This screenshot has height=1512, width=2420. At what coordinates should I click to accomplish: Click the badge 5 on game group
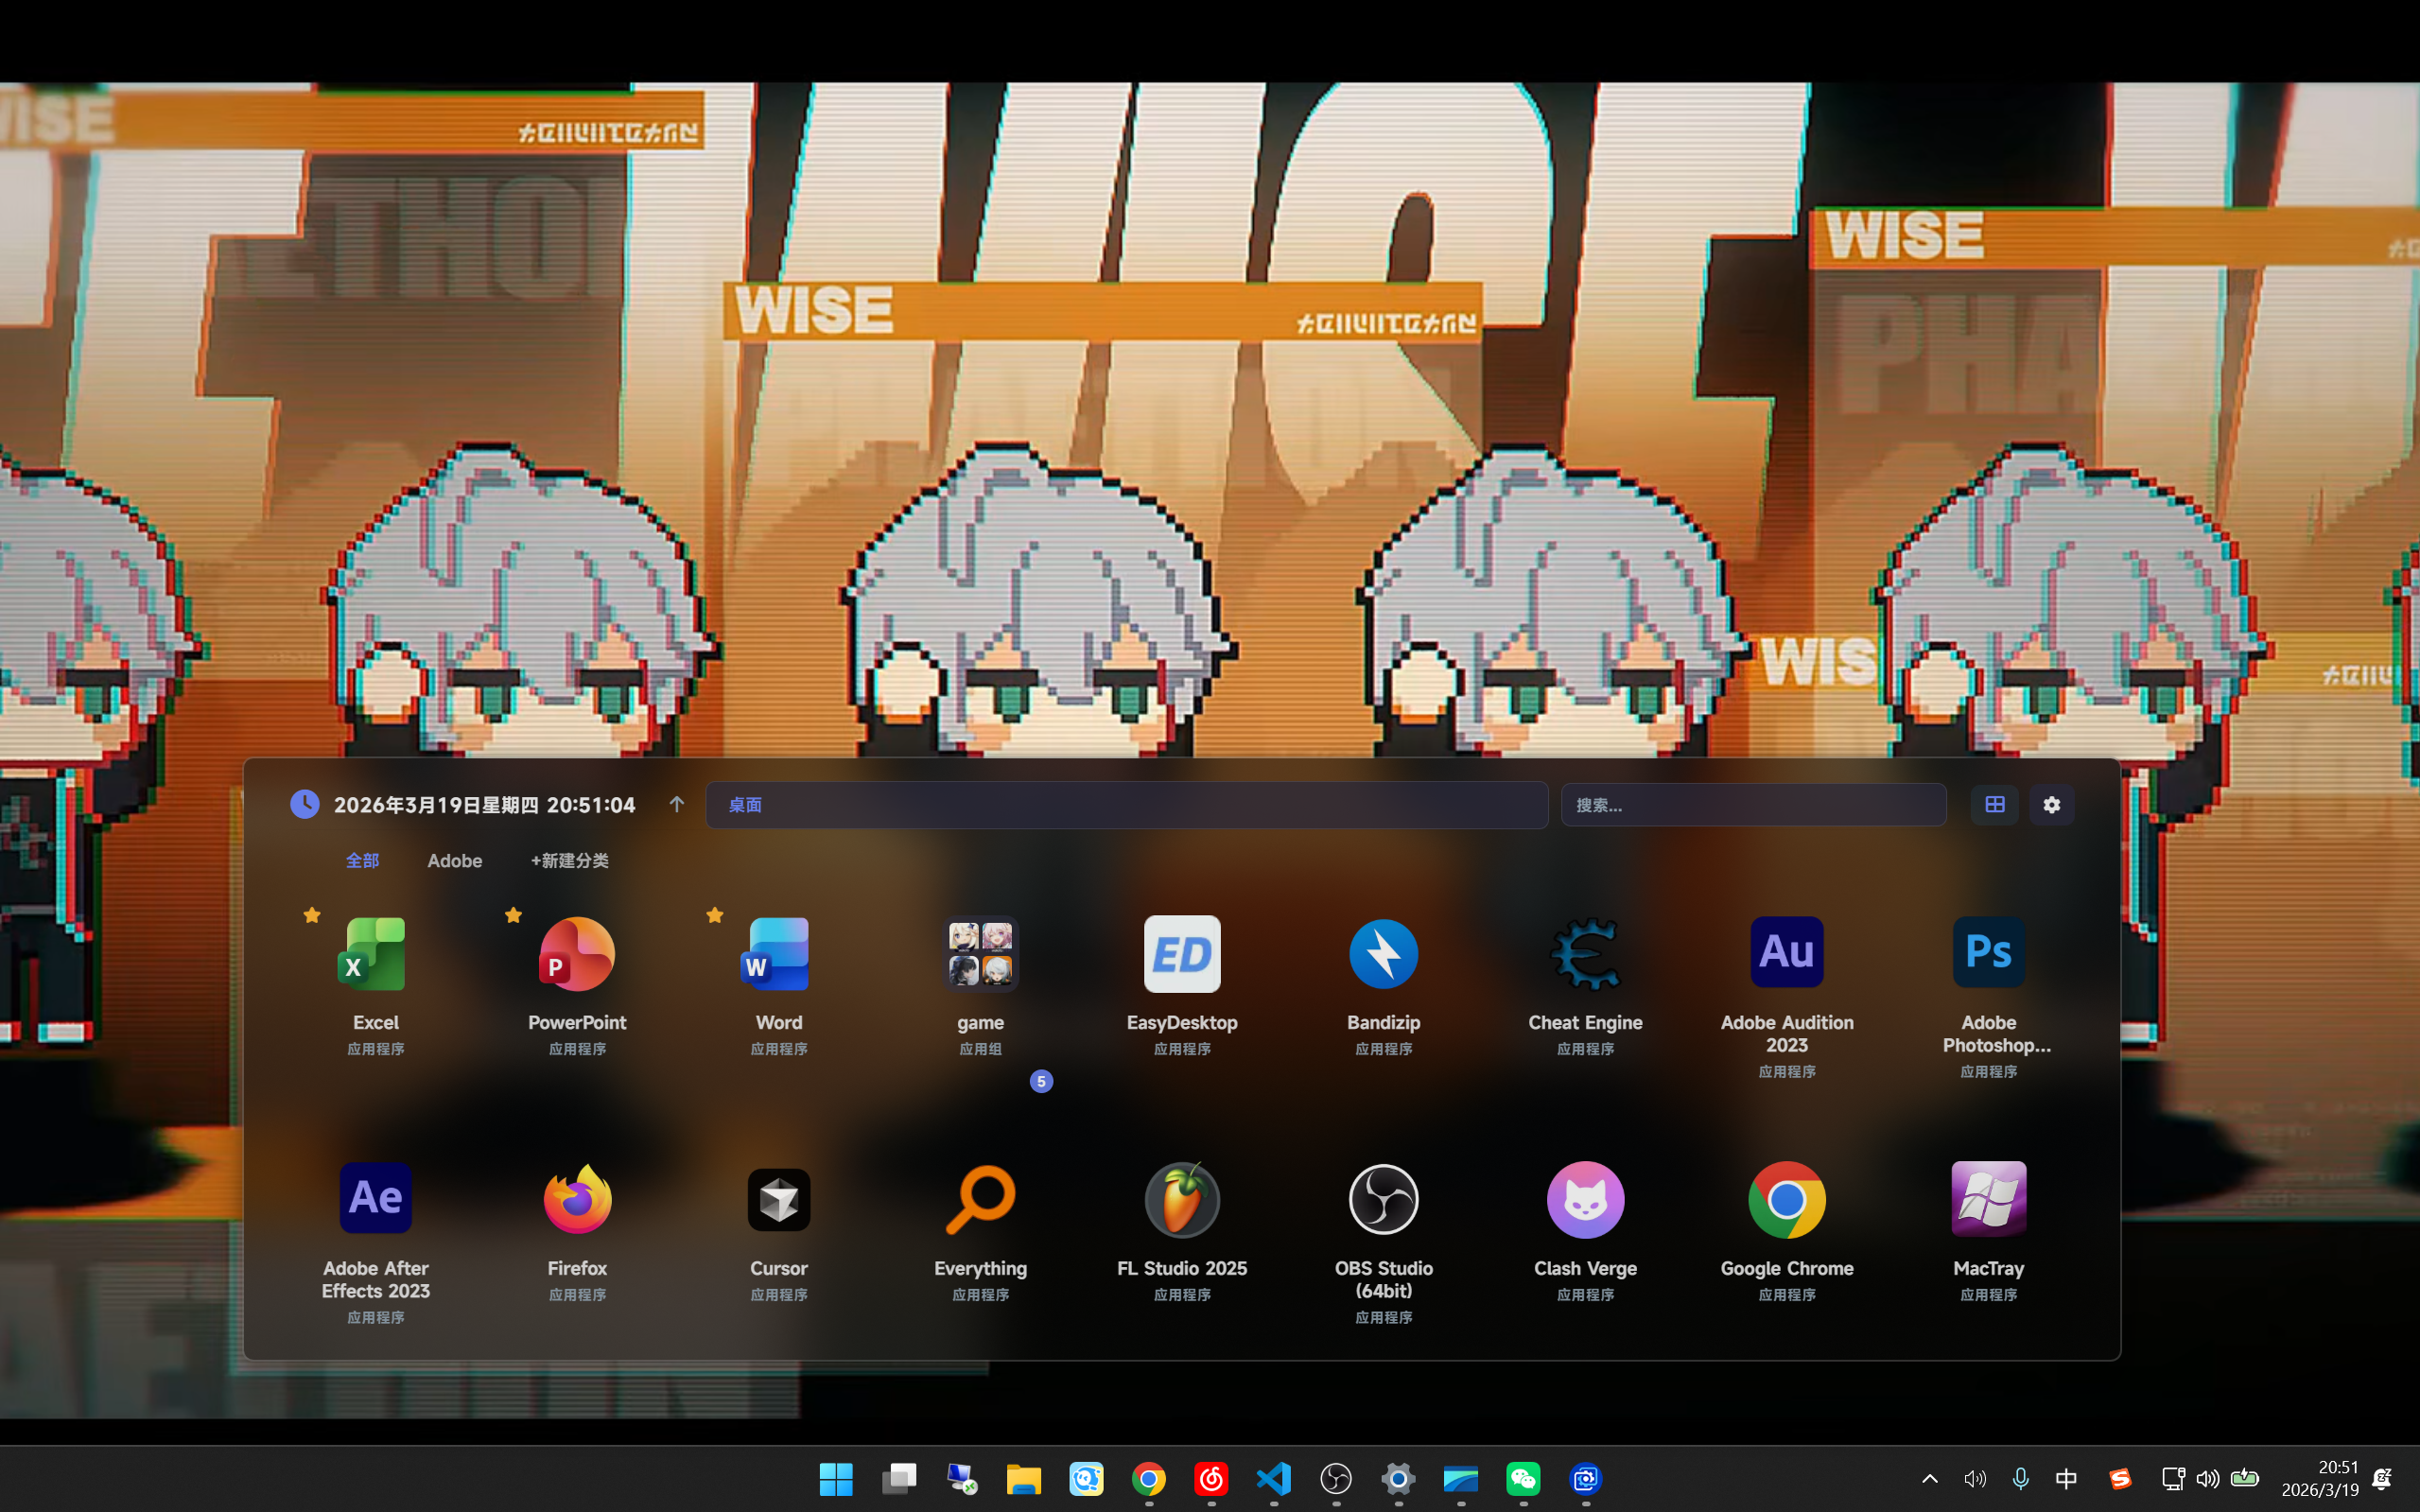pos(1041,1081)
